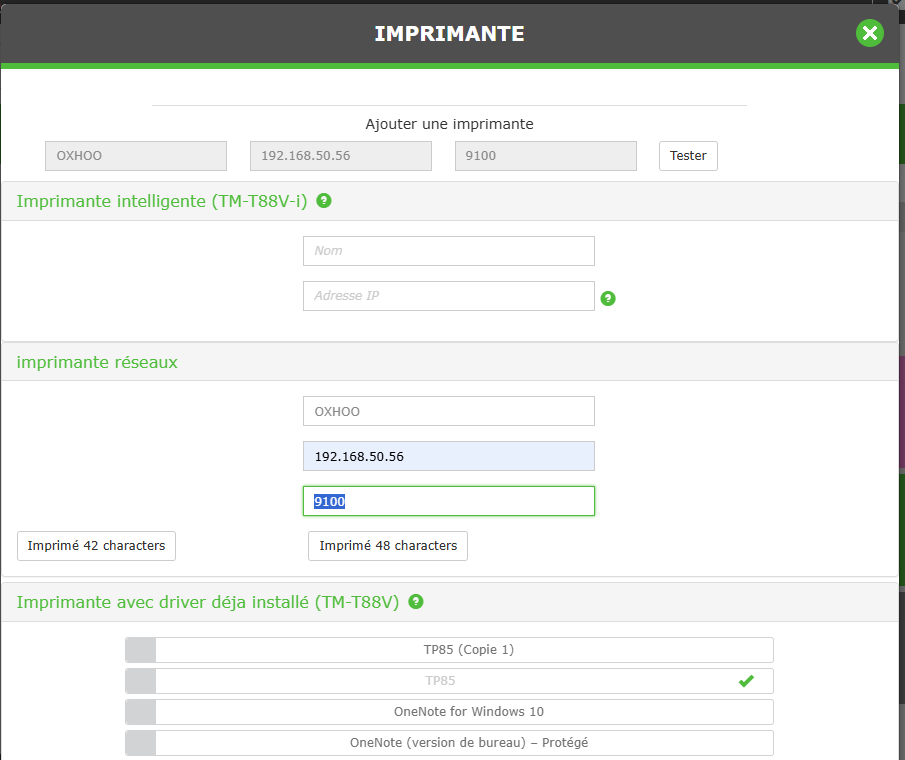905x760 pixels.
Task: Open help icon beside Imprimante avec driver déja installé
Action: (x=416, y=602)
